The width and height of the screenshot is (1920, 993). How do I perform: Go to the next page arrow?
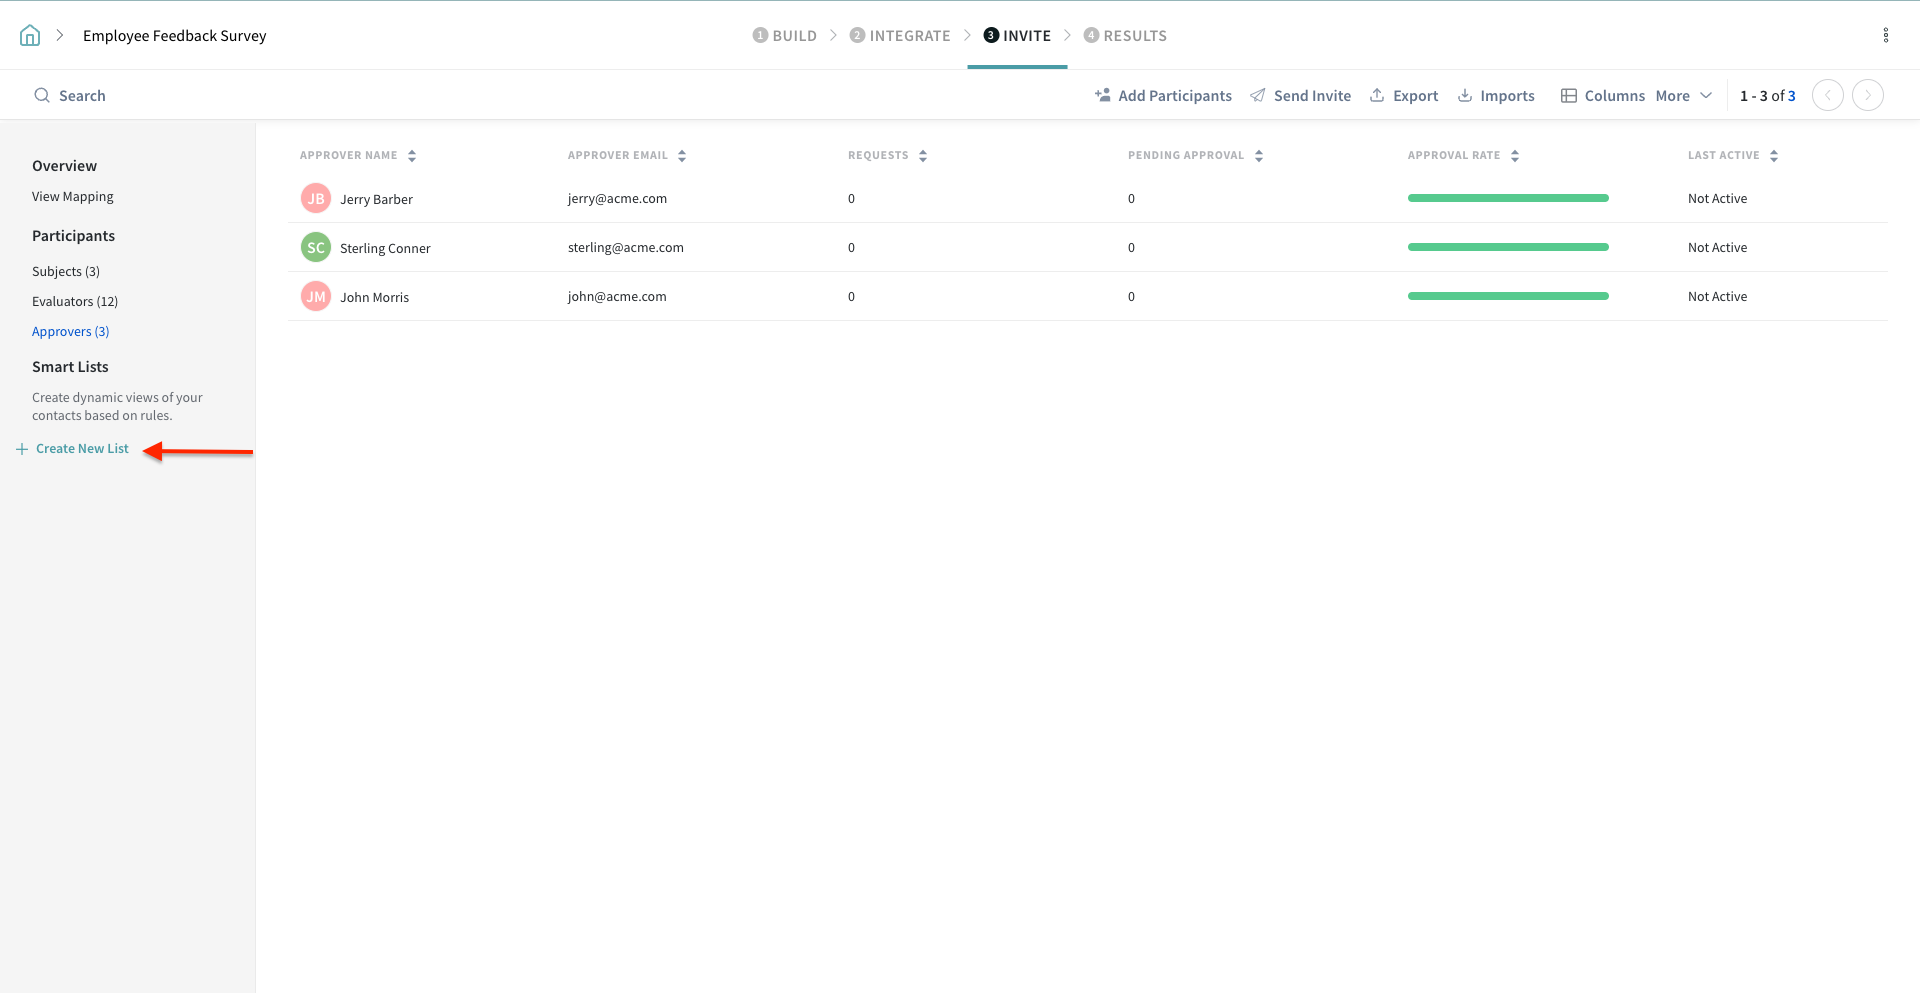[x=1867, y=96]
